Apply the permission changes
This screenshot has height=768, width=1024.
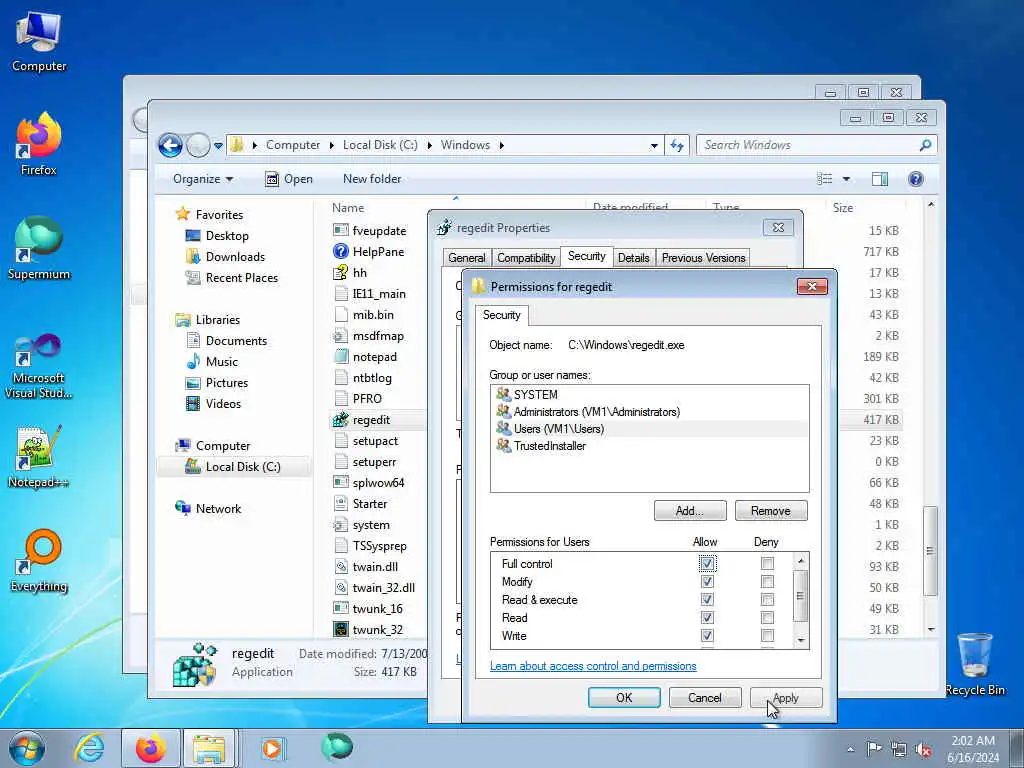(x=786, y=697)
